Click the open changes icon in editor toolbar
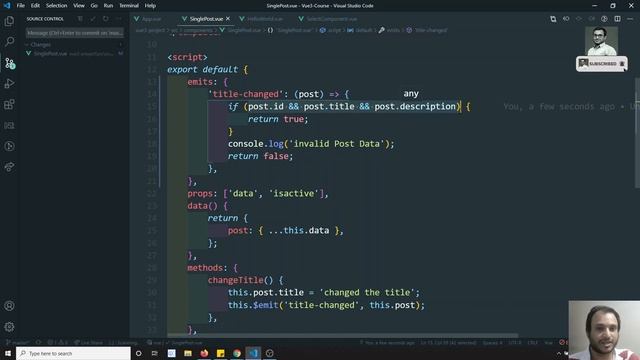 [553, 19]
